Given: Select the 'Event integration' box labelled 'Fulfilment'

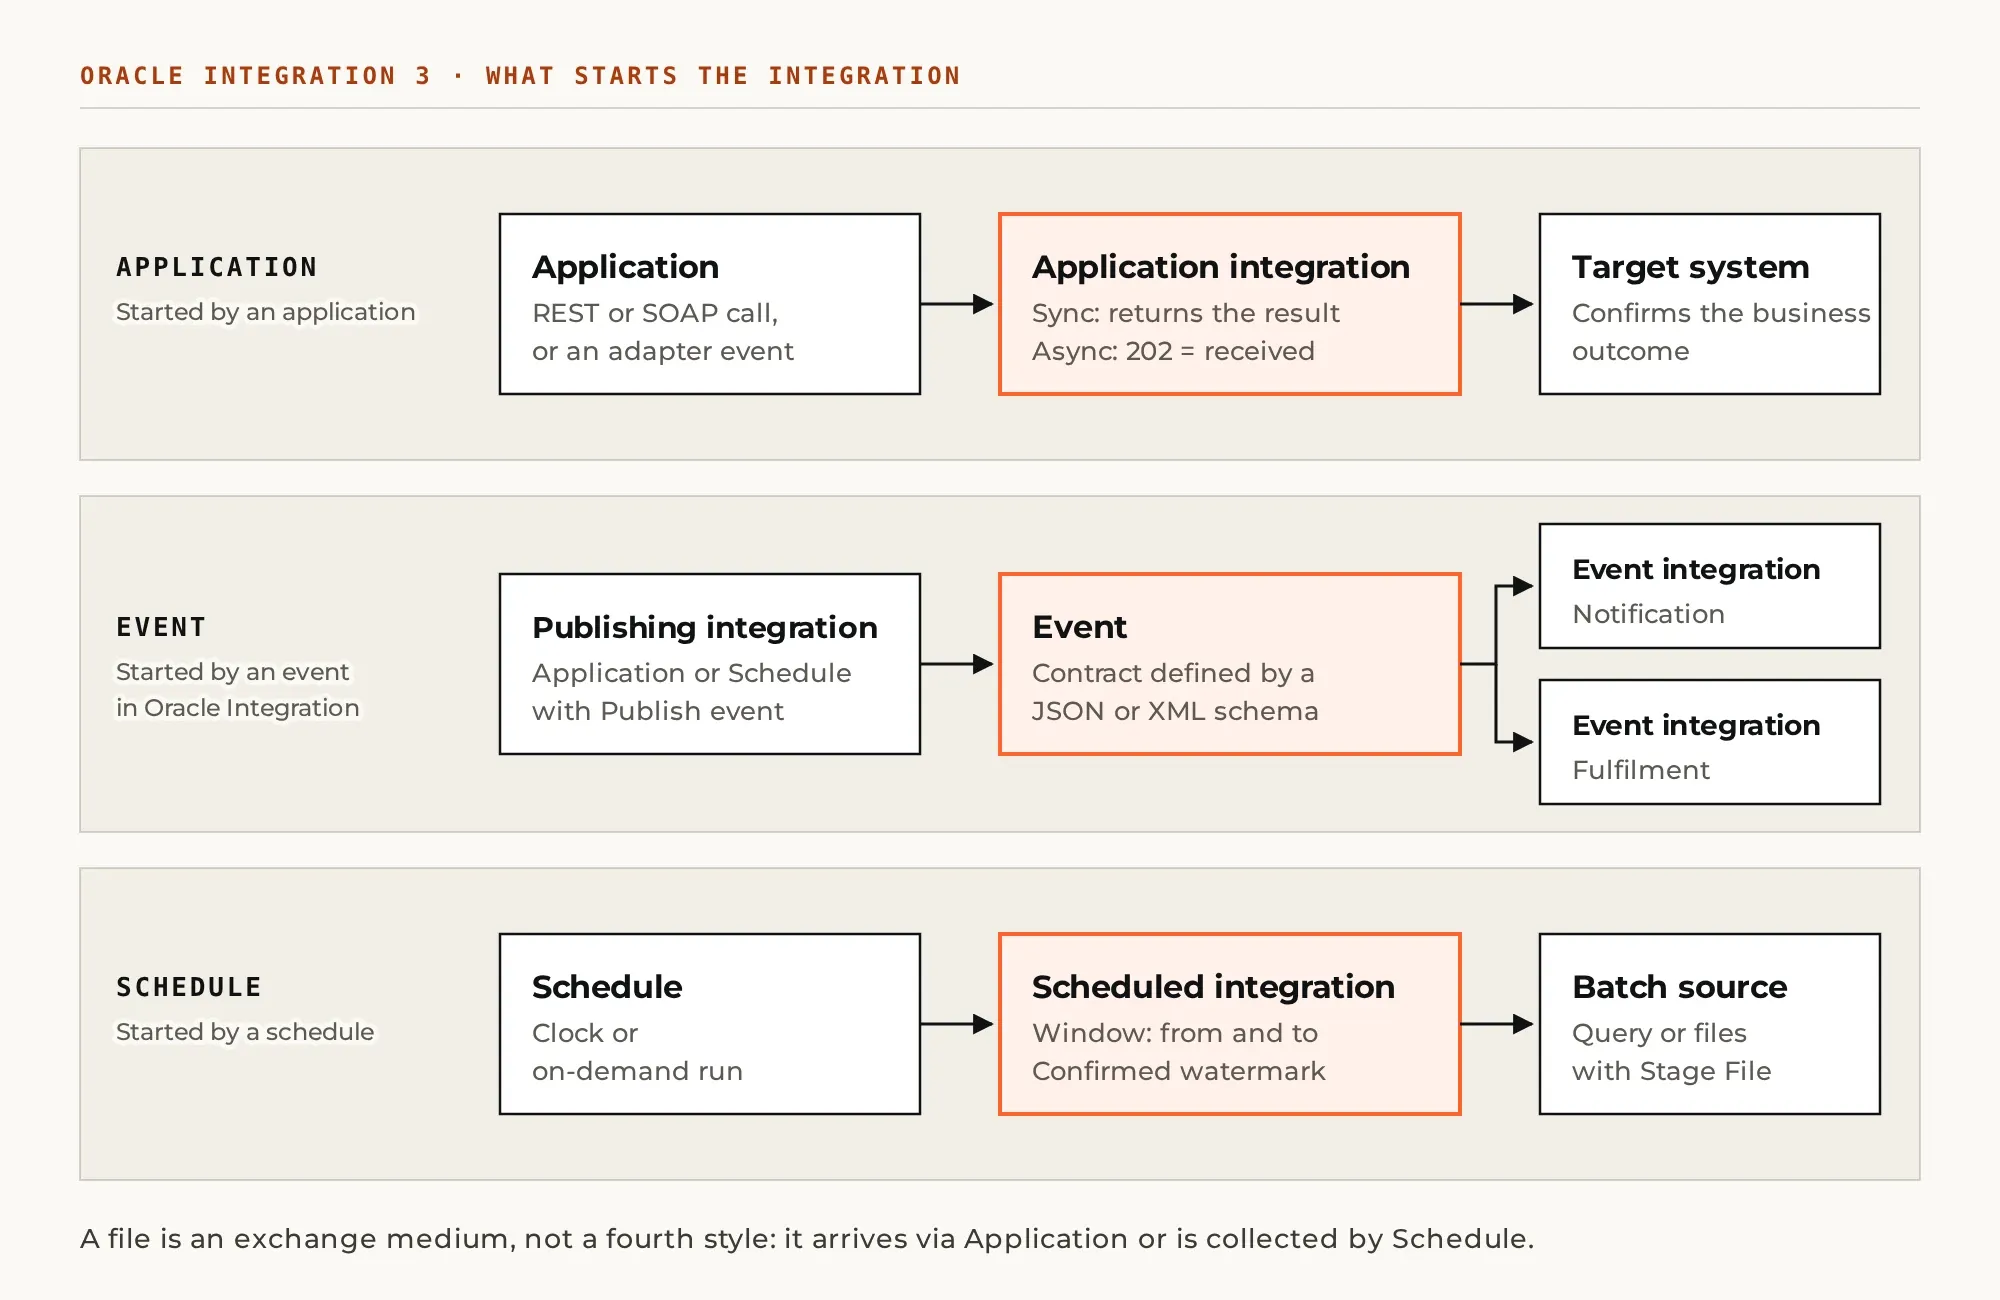Looking at the screenshot, I should pyautogui.click(x=1710, y=742).
